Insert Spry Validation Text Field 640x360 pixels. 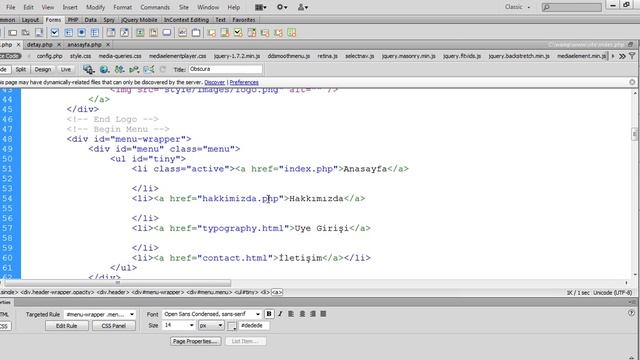(x=212, y=33)
